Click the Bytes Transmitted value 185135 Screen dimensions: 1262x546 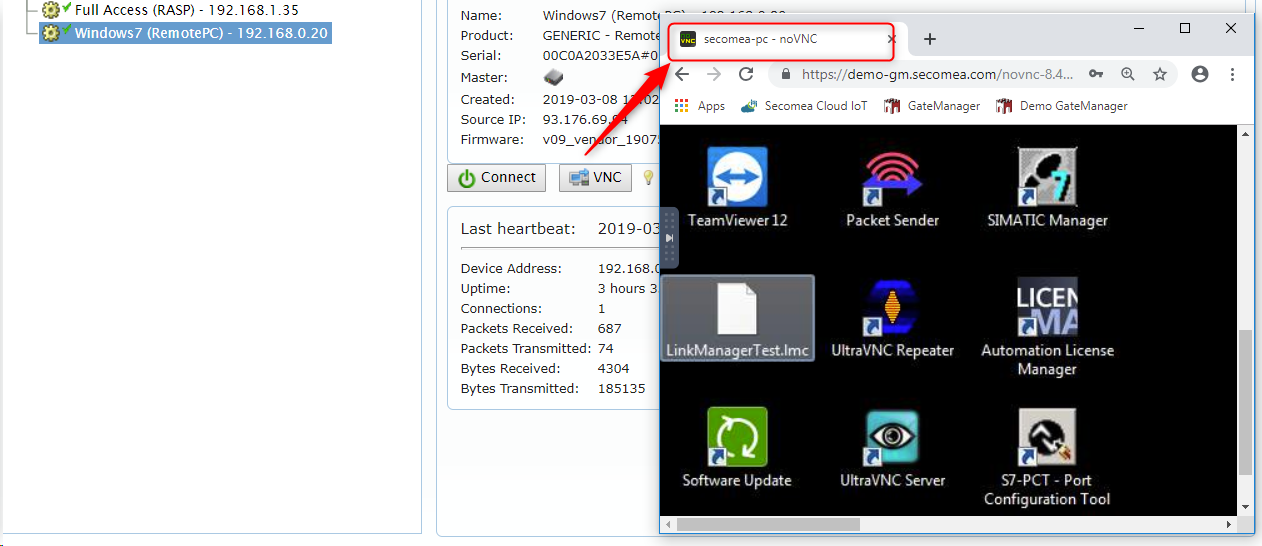(x=622, y=388)
